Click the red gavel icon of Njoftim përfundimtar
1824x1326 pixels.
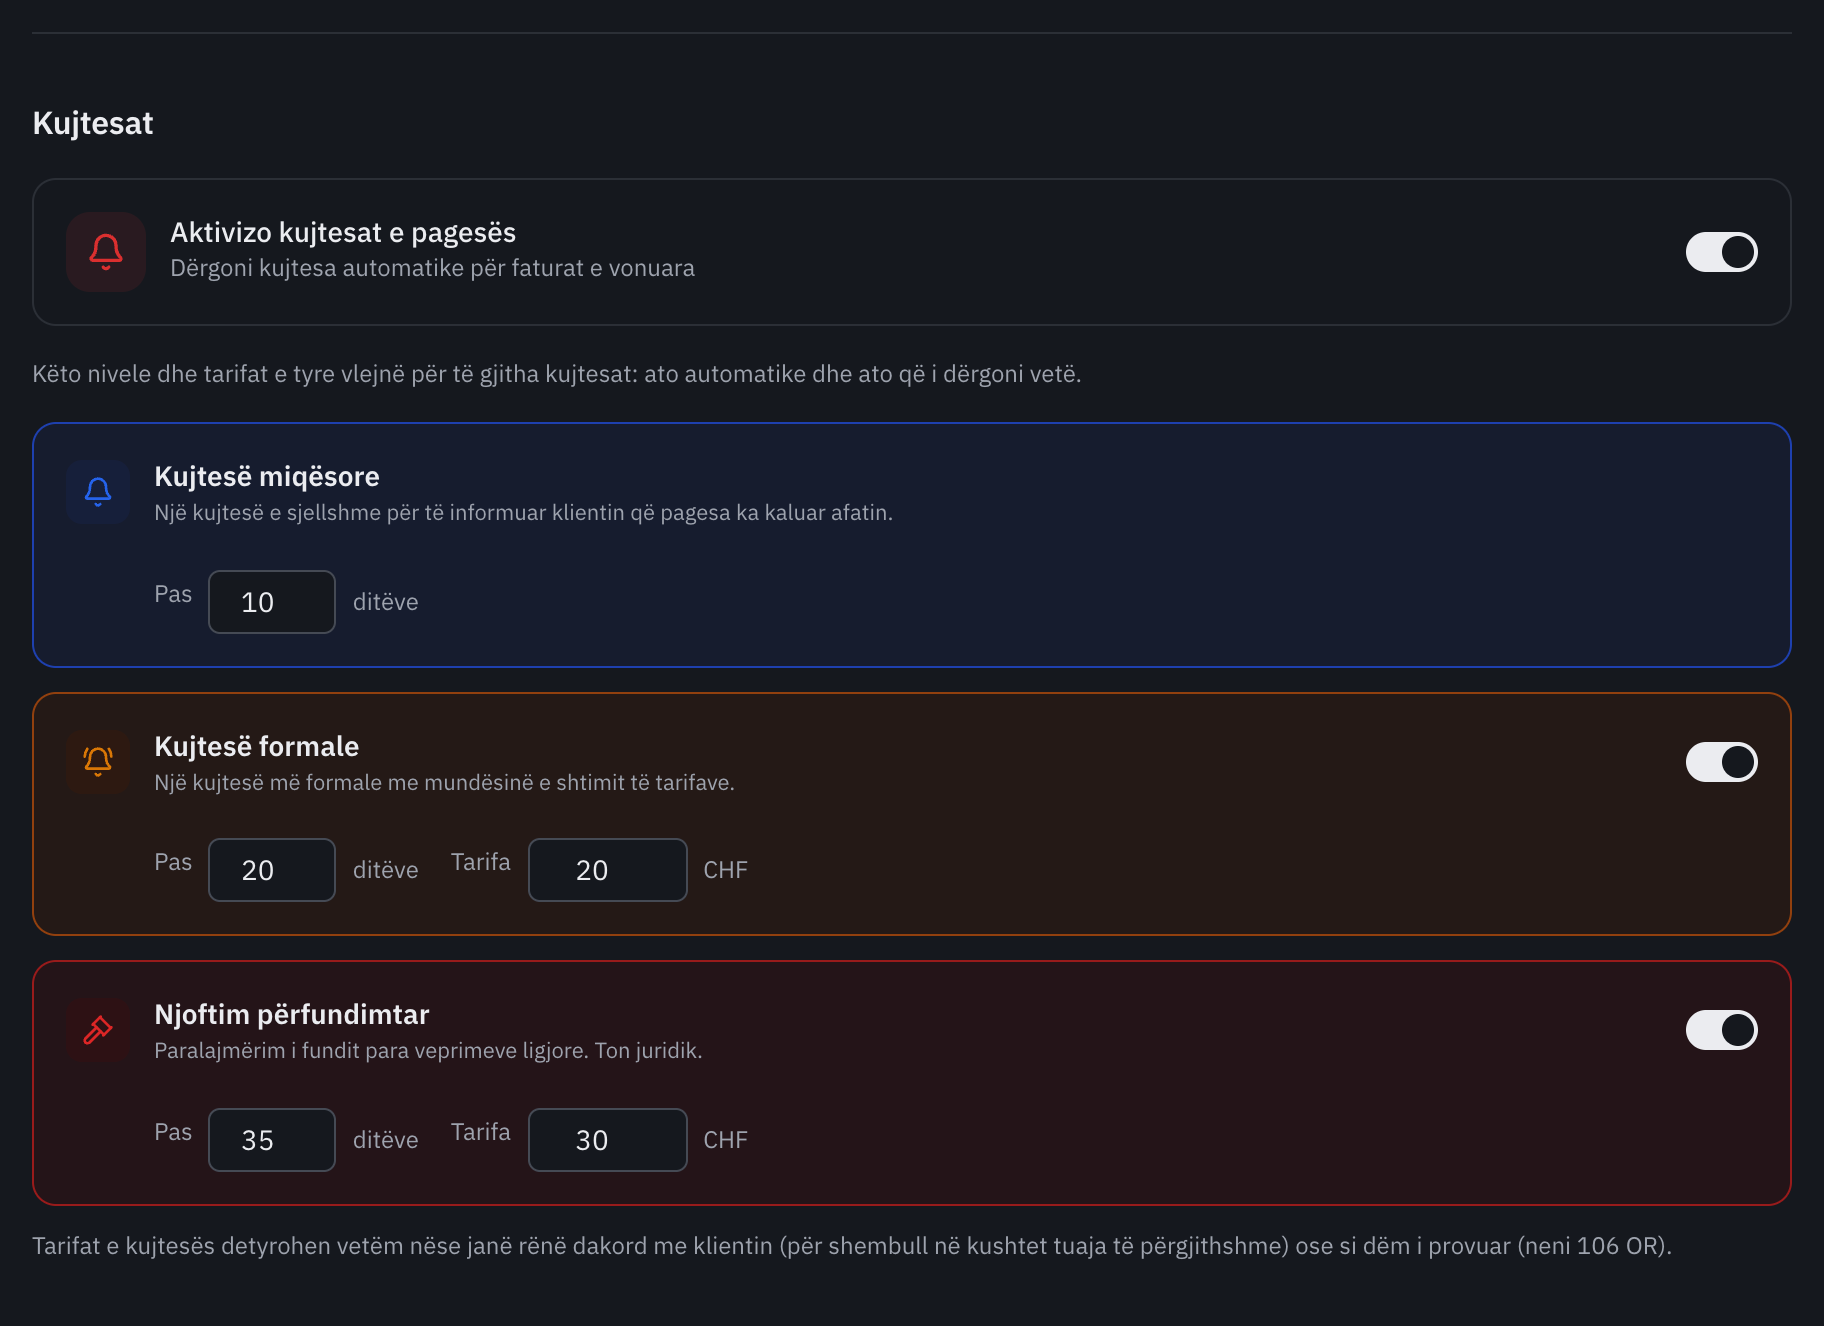coord(98,1030)
